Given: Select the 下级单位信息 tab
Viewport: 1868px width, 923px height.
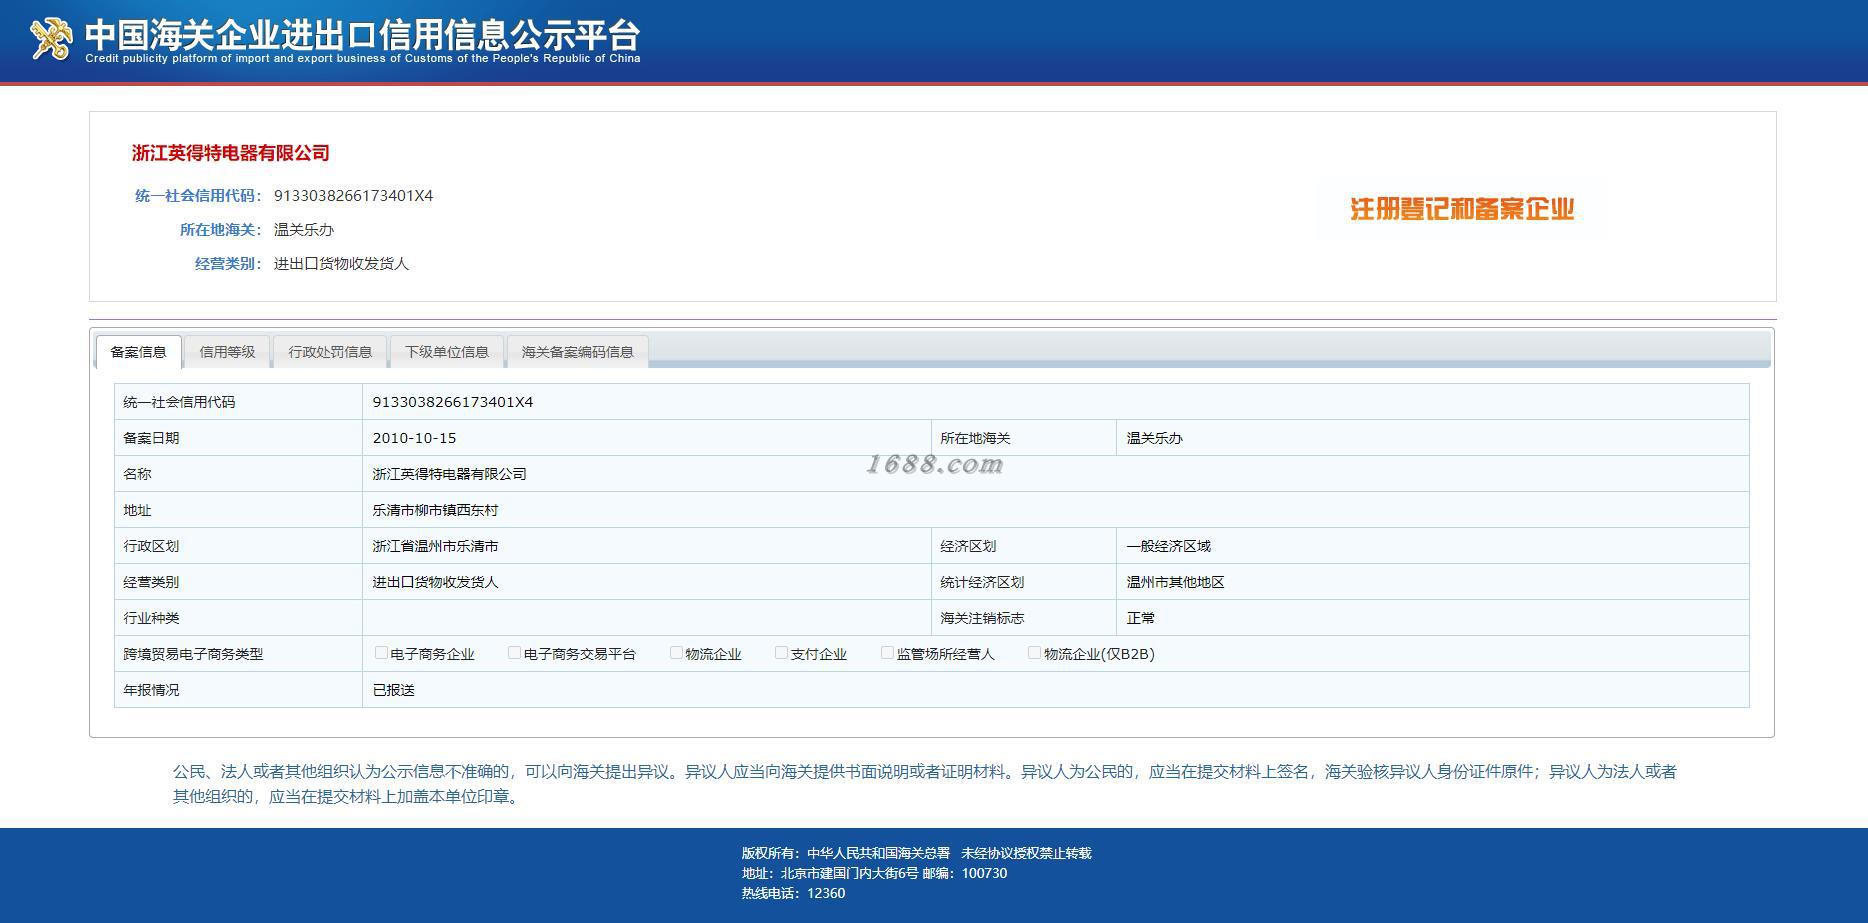Looking at the screenshot, I should pos(447,352).
